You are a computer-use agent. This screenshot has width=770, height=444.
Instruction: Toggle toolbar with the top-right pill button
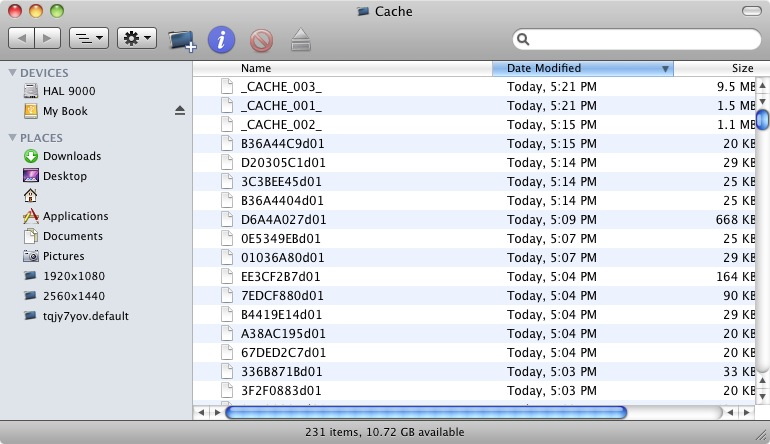751,11
